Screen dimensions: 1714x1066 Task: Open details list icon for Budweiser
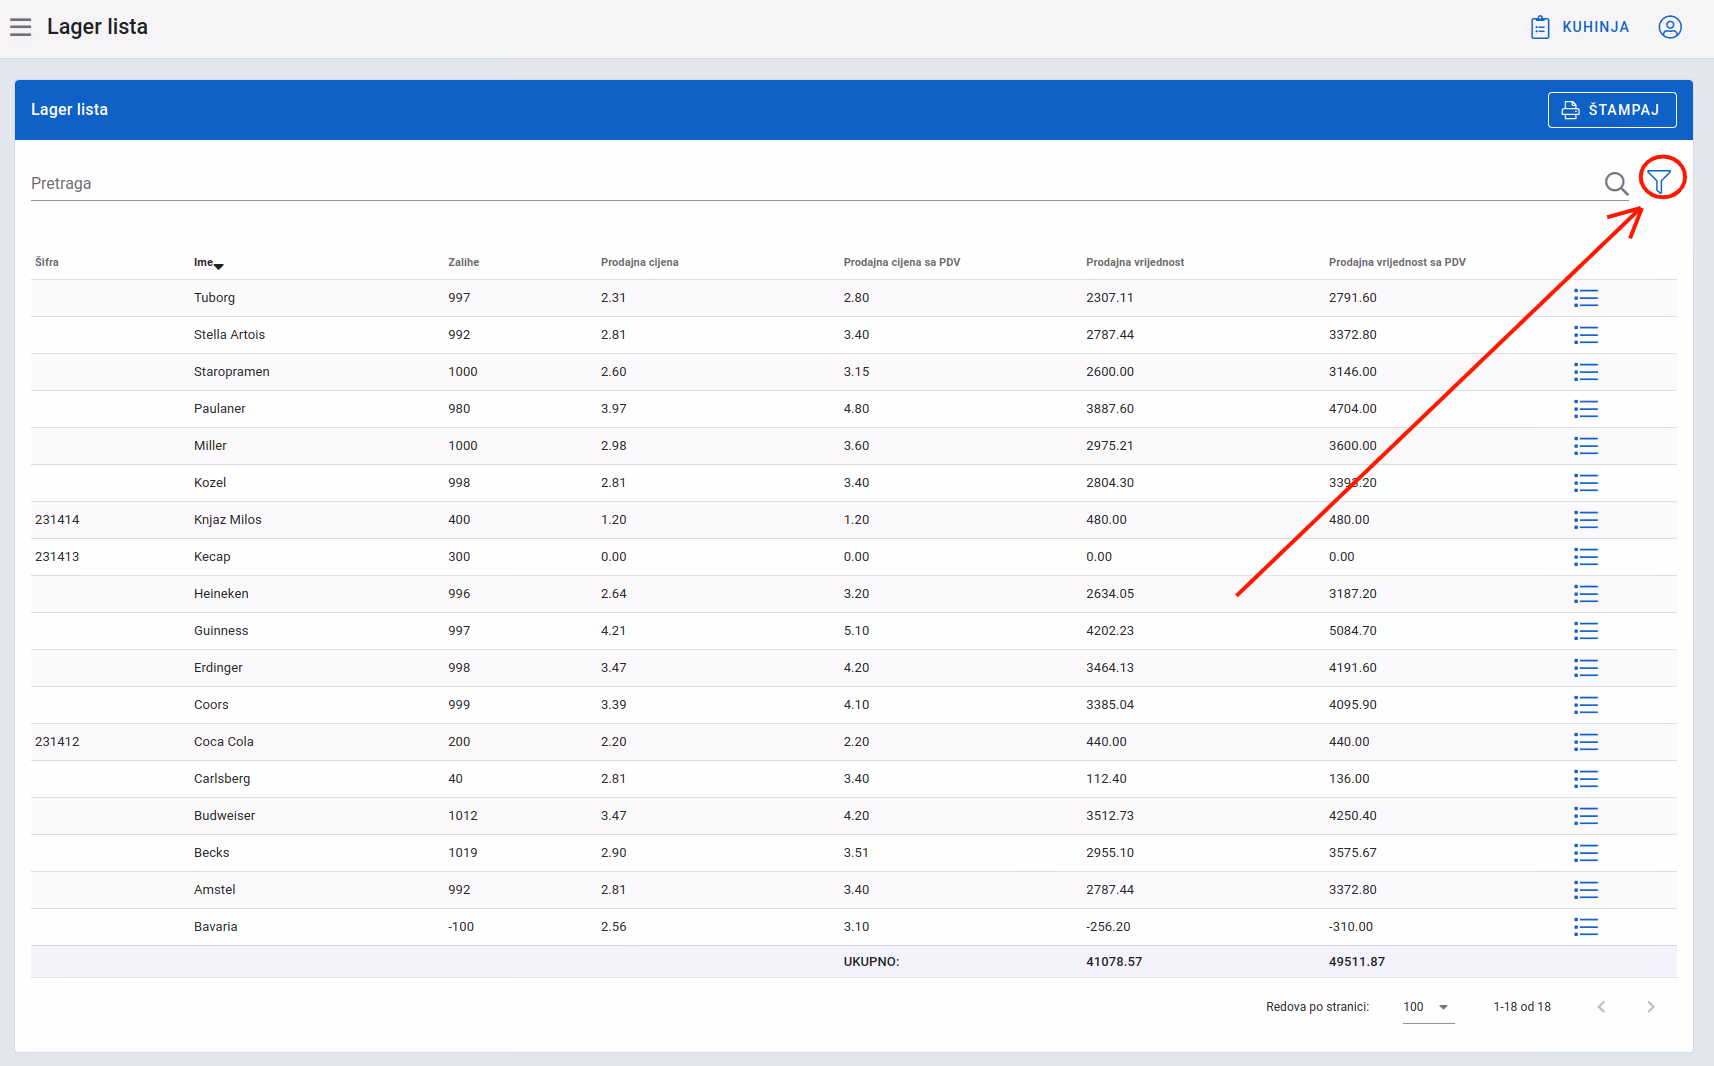1586,816
